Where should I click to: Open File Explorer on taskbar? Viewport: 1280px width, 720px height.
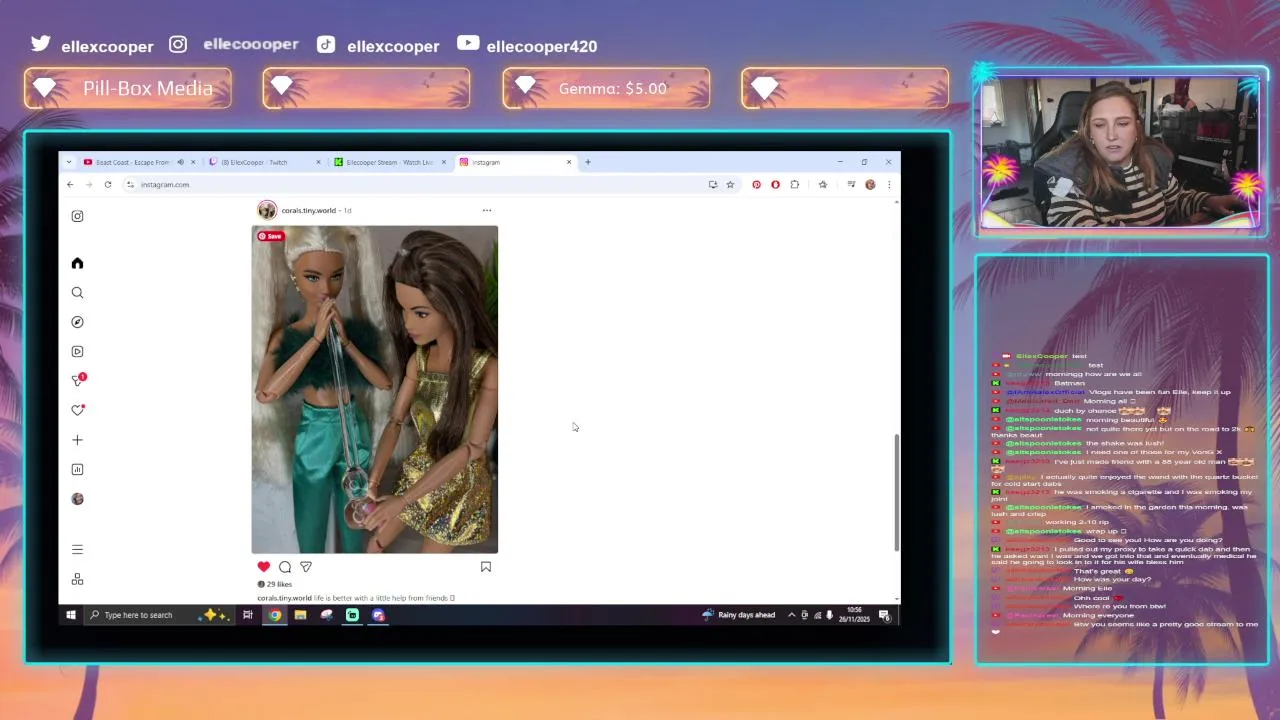click(300, 615)
